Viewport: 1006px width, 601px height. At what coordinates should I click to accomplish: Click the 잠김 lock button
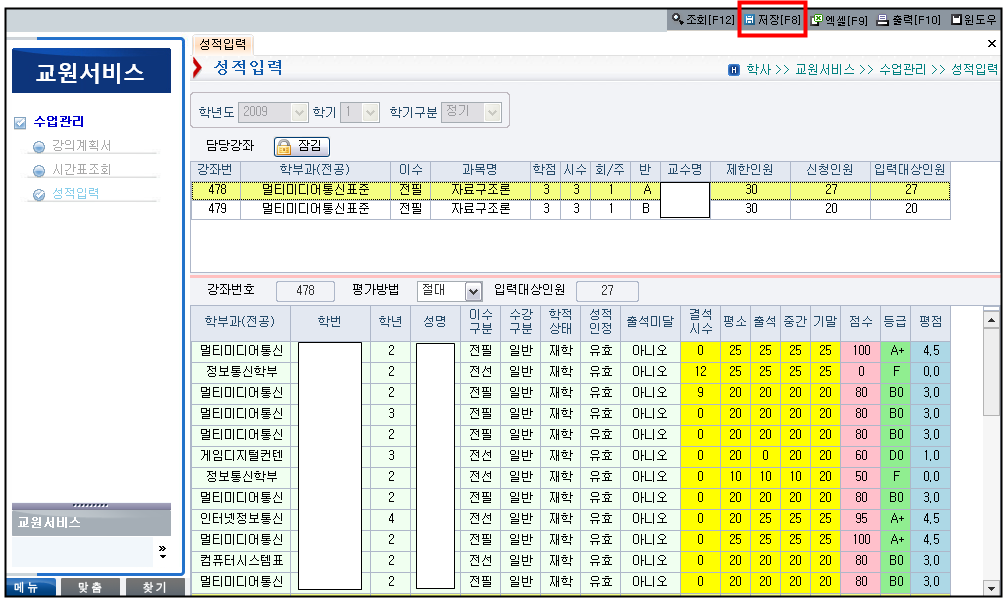[x=302, y=146]
